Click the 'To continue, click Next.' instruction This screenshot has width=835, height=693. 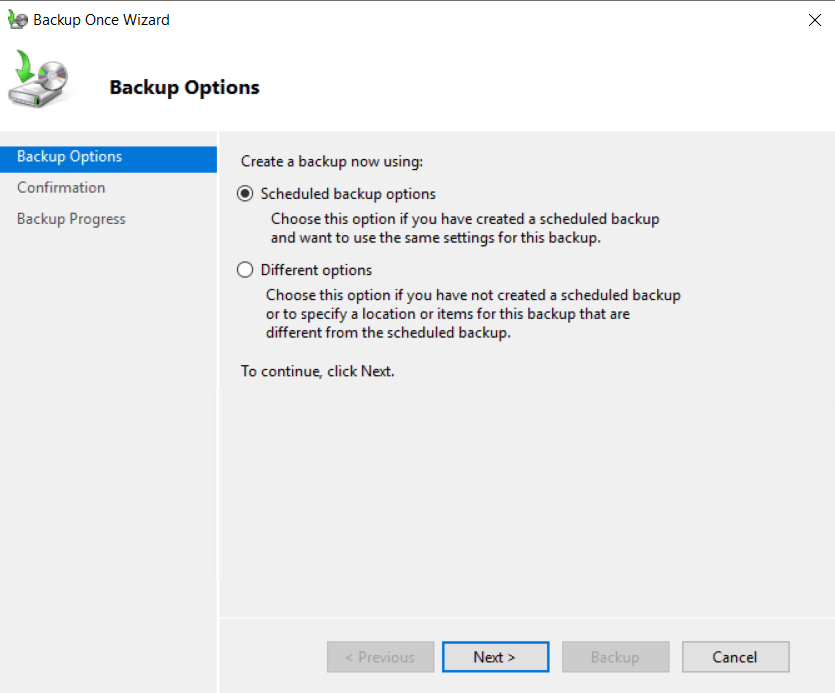click(318, 371)
